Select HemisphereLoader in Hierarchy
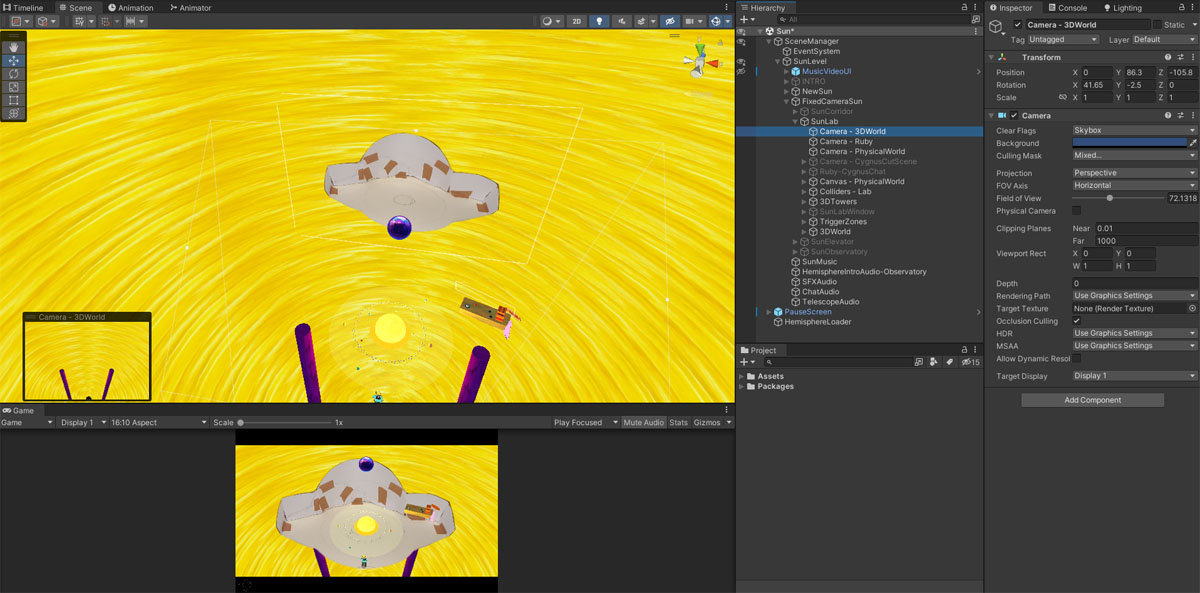Viewport: 1200px width, 593px height. (x=817, y=322)
